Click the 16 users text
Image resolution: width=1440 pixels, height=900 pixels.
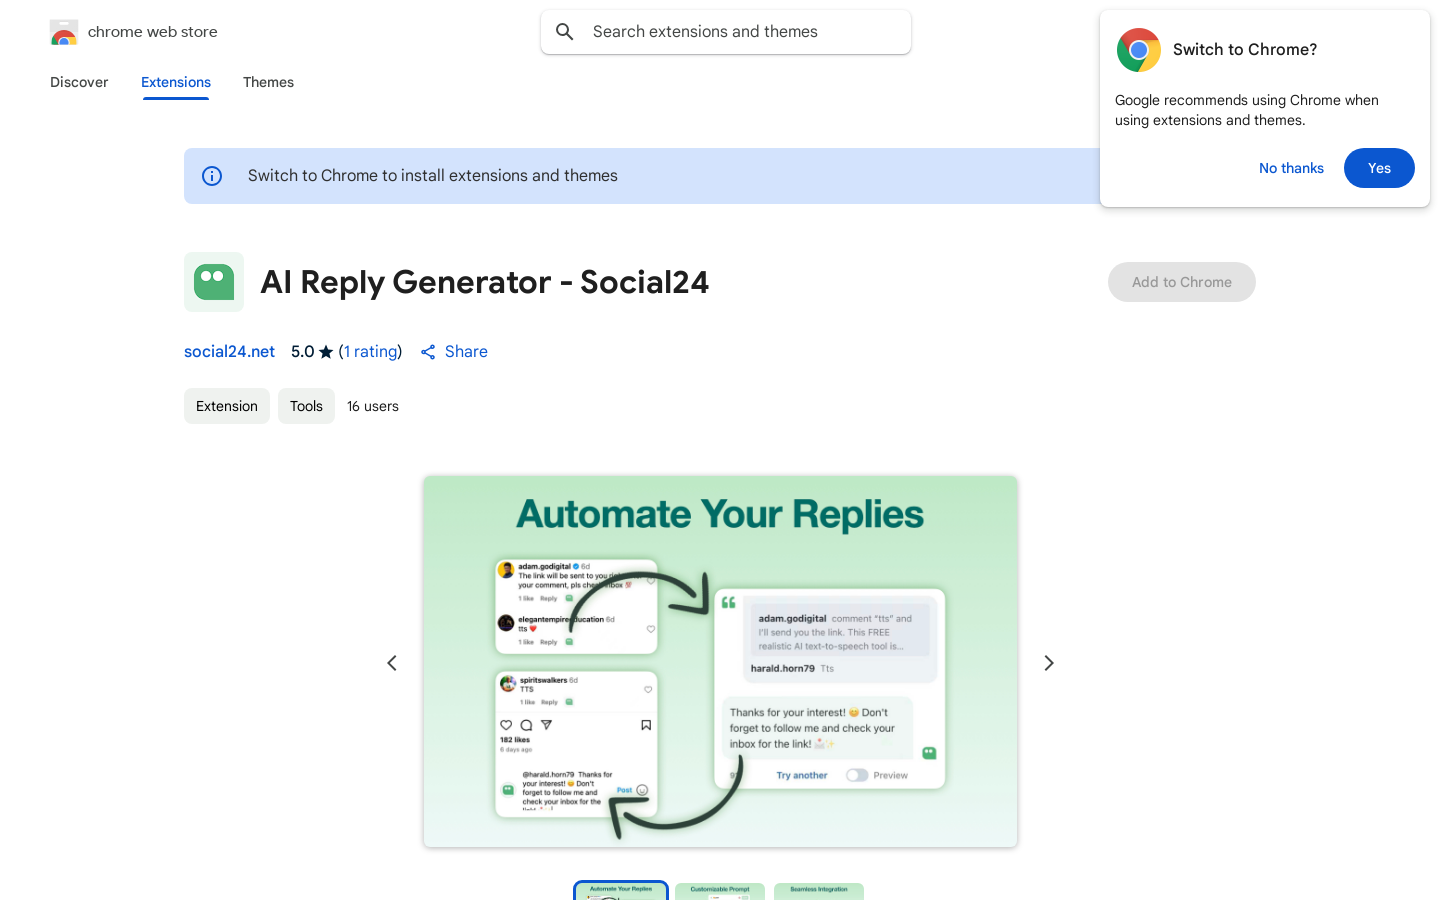click(373, 406)
